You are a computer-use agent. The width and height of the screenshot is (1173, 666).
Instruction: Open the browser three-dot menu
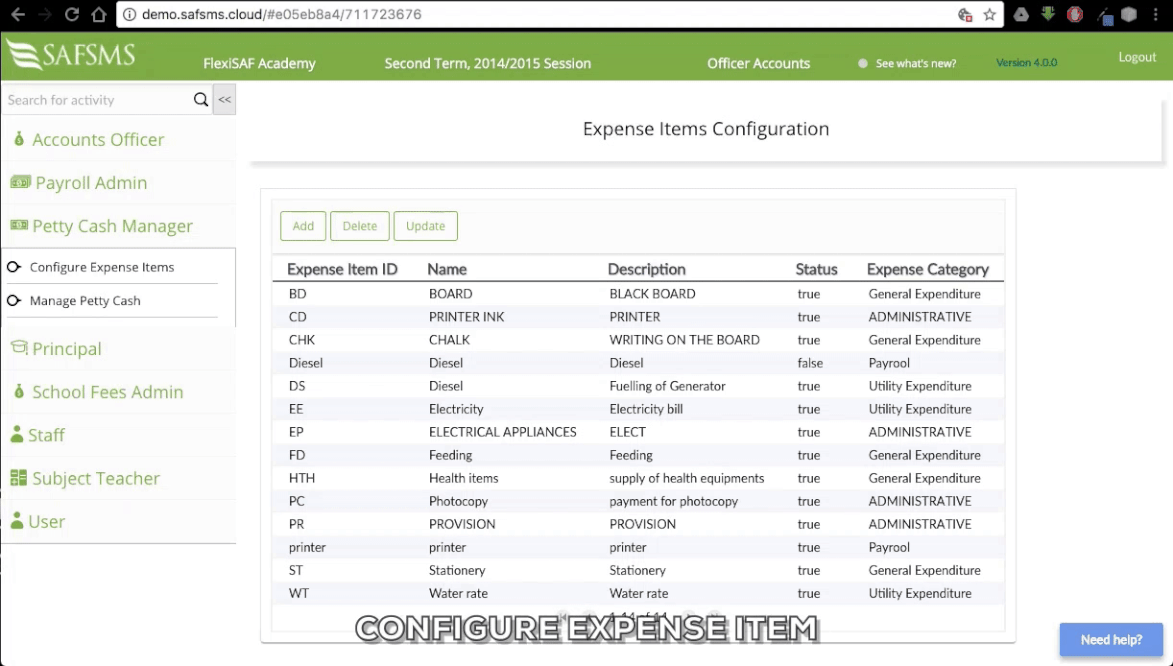(1156, 14)
